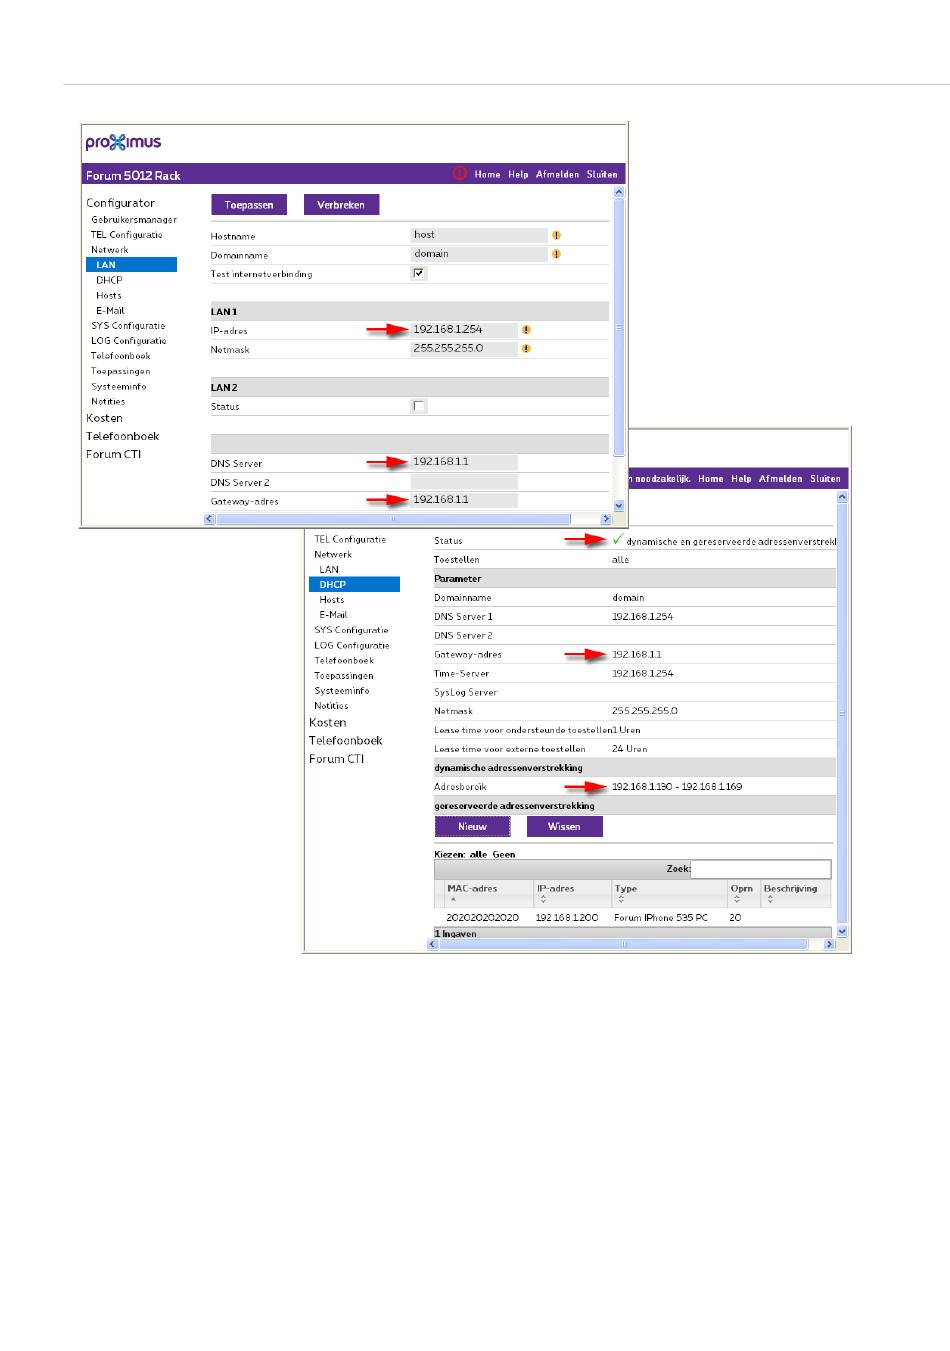Click the Zoek search input field
The image size is (950, 1351).
pyautogui.click(x=760, y=869)
